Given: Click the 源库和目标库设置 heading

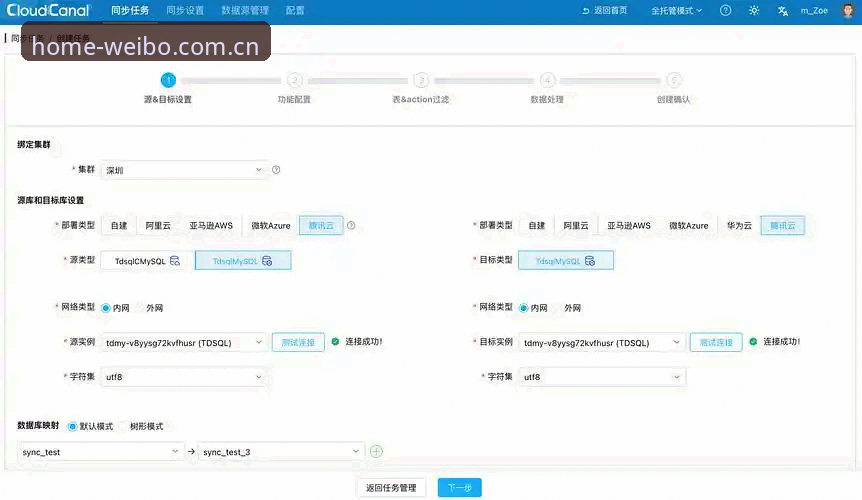Looking at the screenshot, I should coord(51,200).
